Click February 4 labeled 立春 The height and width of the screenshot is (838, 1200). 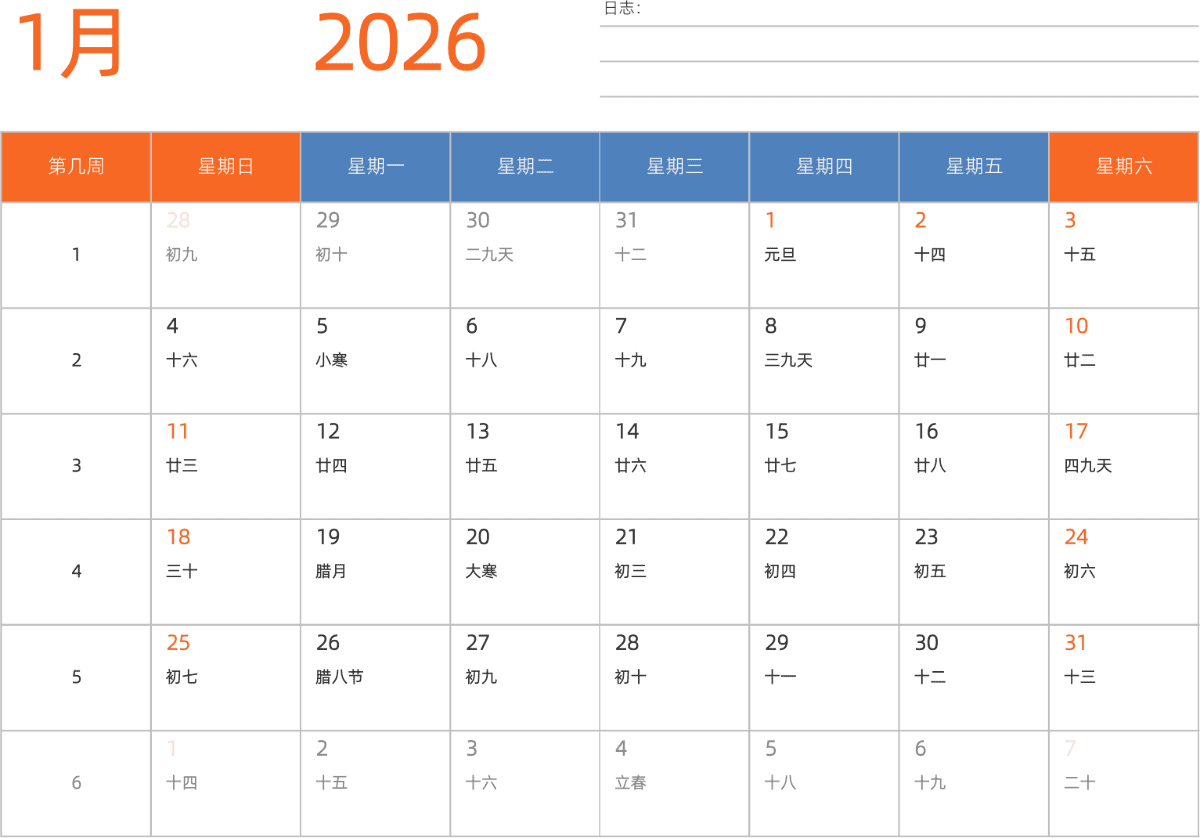point(675,784)
